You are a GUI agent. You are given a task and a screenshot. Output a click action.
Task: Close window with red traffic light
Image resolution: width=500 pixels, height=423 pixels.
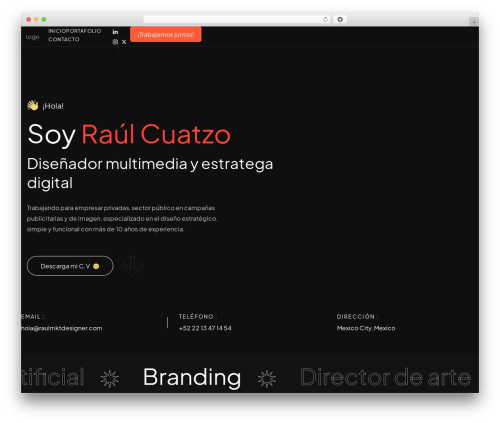click(29, 19)
